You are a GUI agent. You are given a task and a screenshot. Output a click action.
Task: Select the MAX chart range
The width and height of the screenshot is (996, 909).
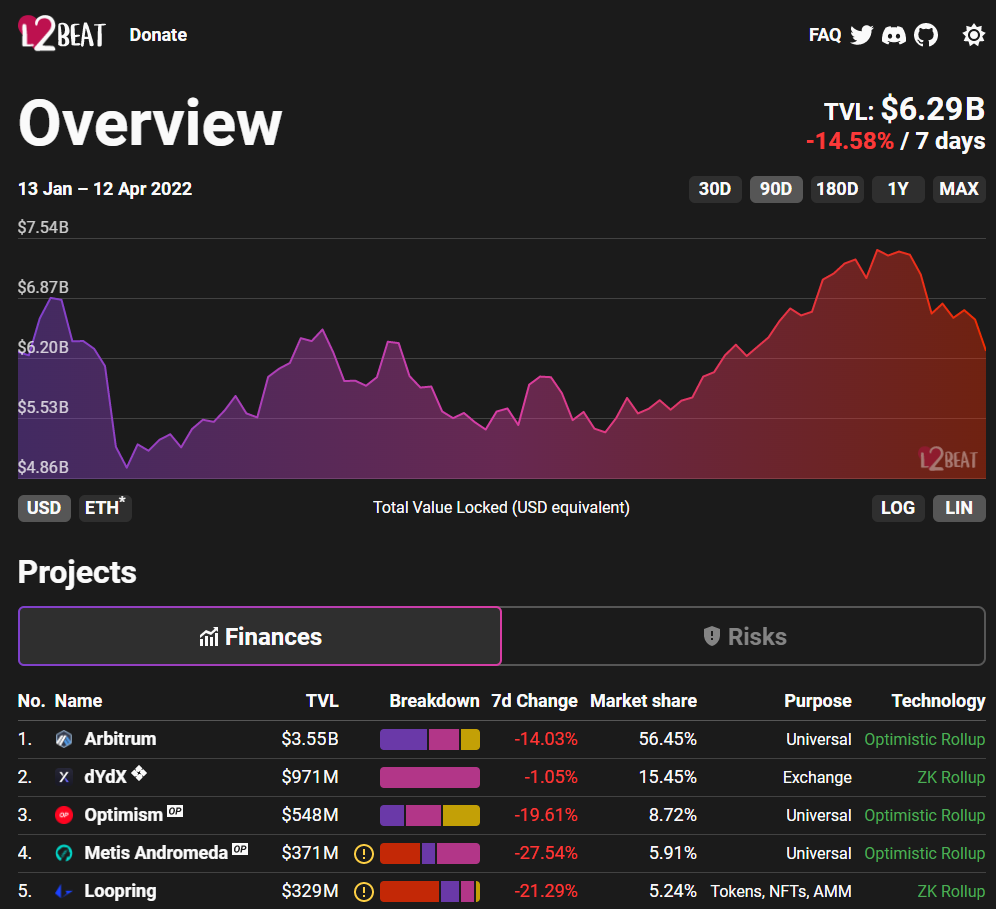[959, 189]
